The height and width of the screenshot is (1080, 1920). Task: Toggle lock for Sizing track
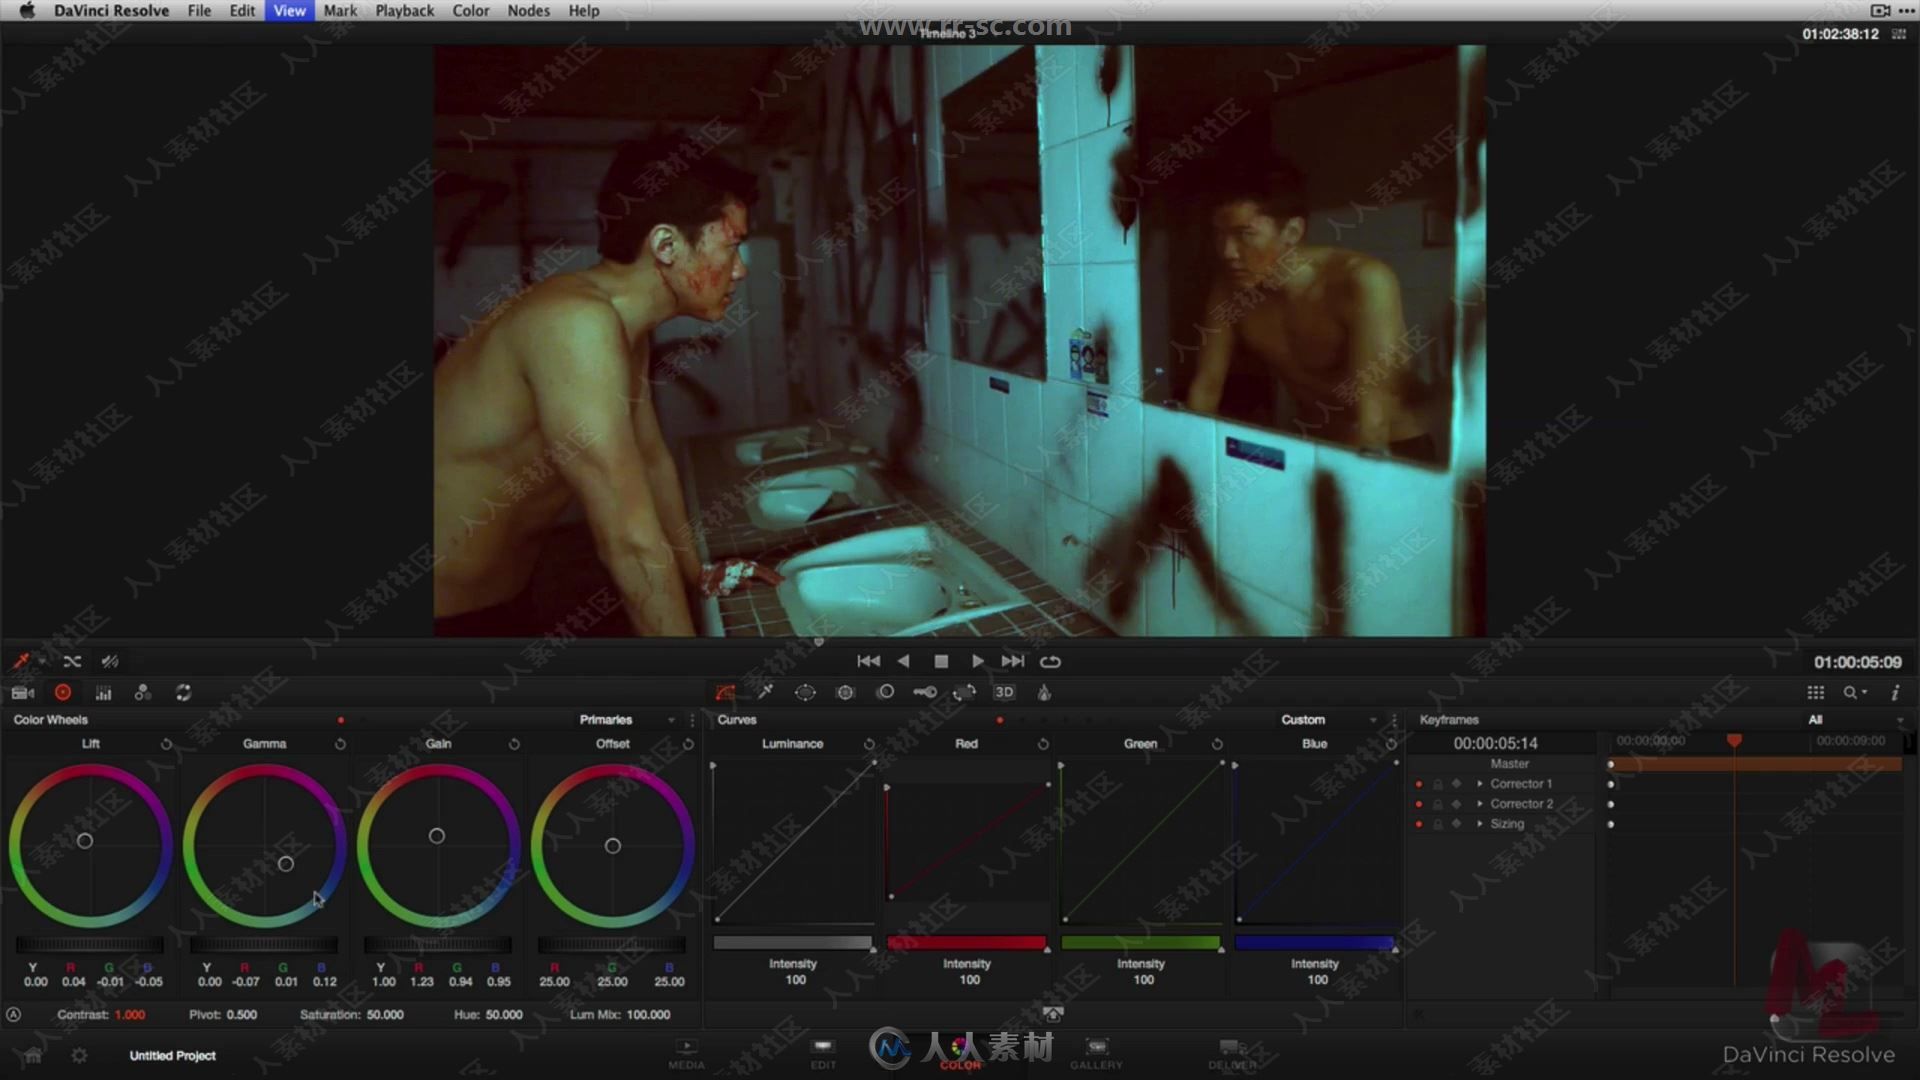pyautogui.click(x=1438, y=824)
